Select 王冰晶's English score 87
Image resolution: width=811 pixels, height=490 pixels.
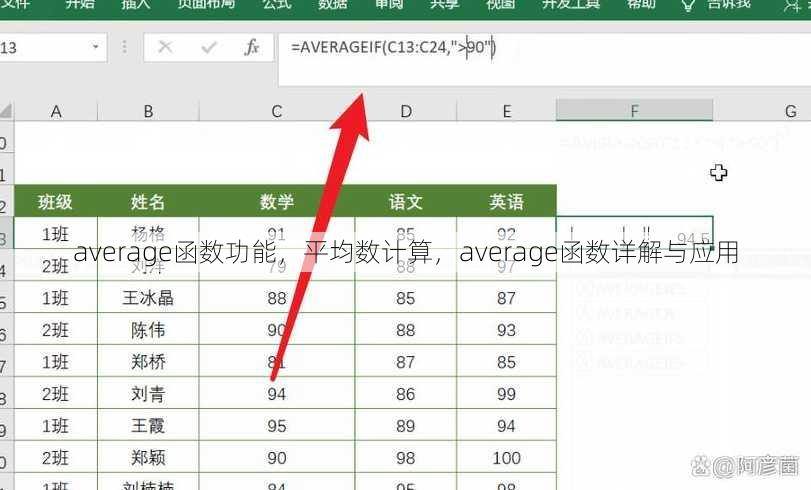point(506,298)
